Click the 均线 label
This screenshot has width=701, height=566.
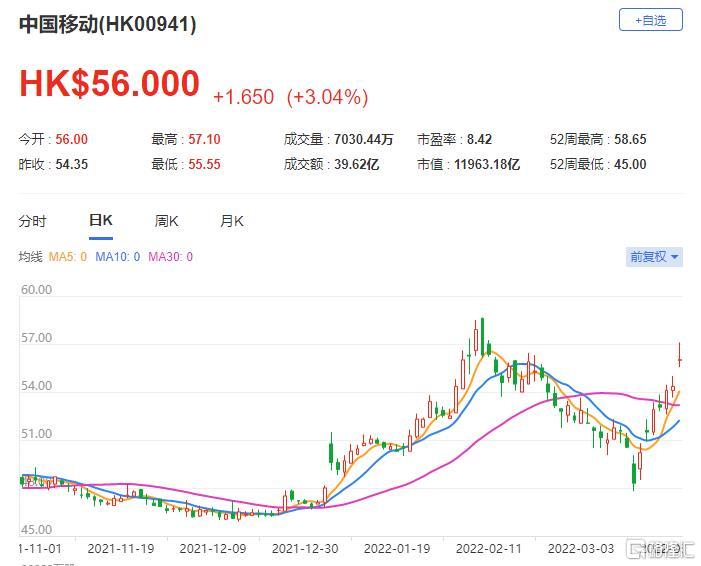click(30, 257)
